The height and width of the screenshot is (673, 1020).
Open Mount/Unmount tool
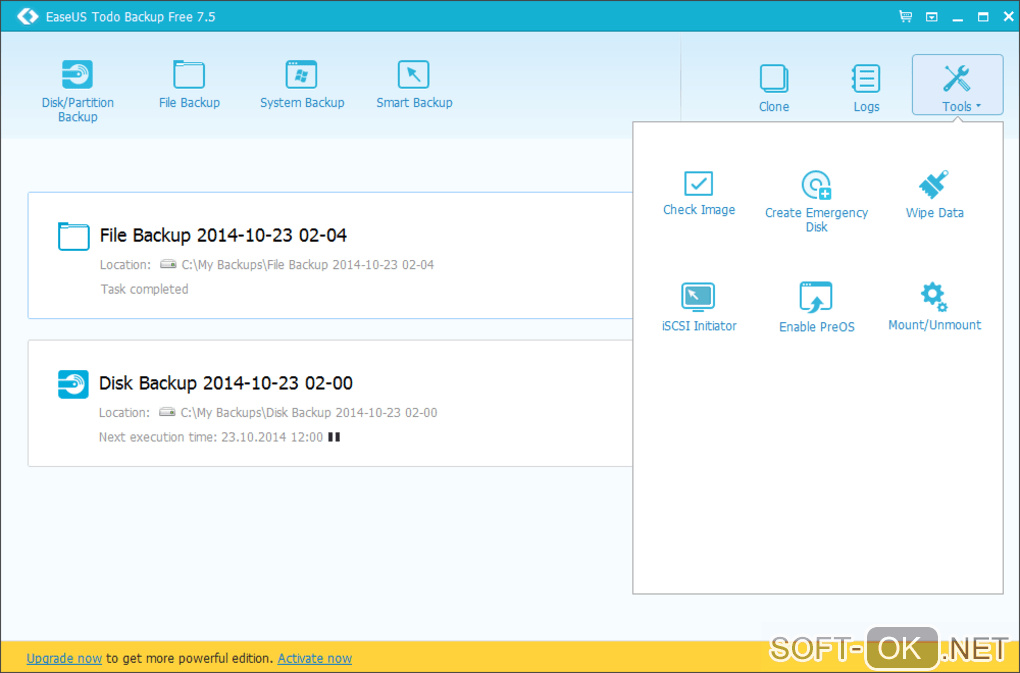click(934, 306)
